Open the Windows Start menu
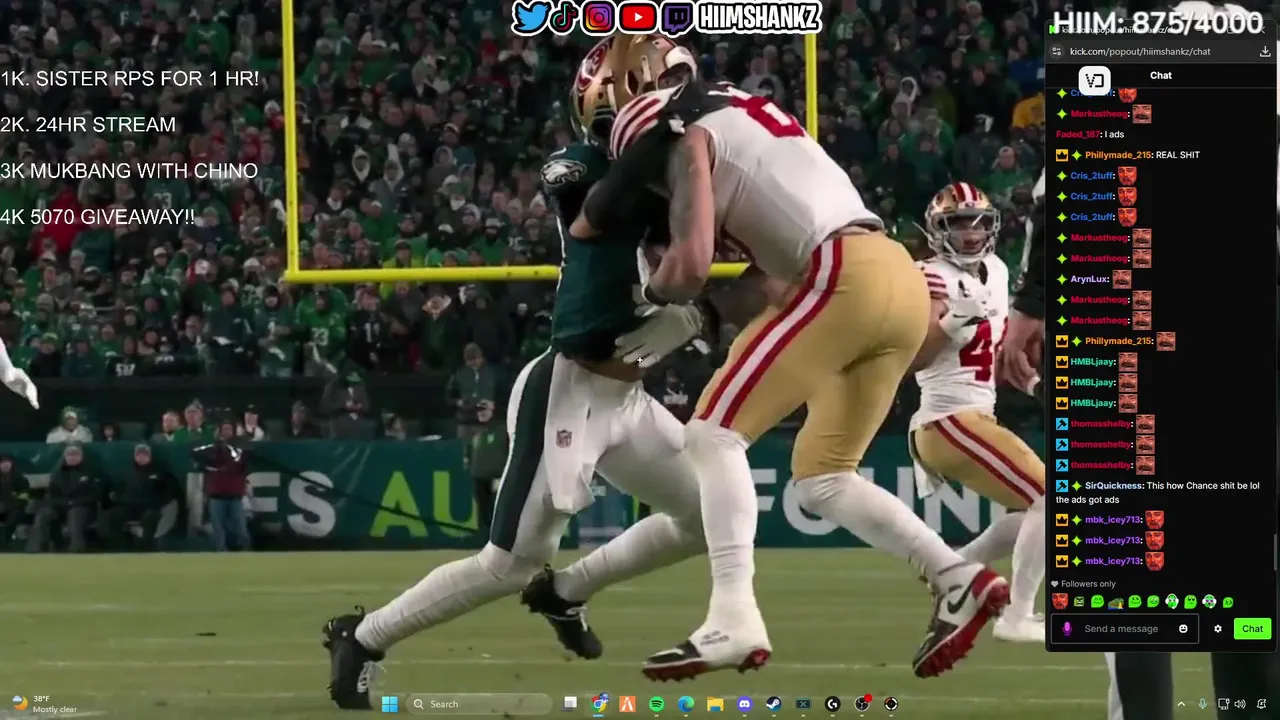The height and width of the screenshot is (720, 1280). click(x=389, y=704)
